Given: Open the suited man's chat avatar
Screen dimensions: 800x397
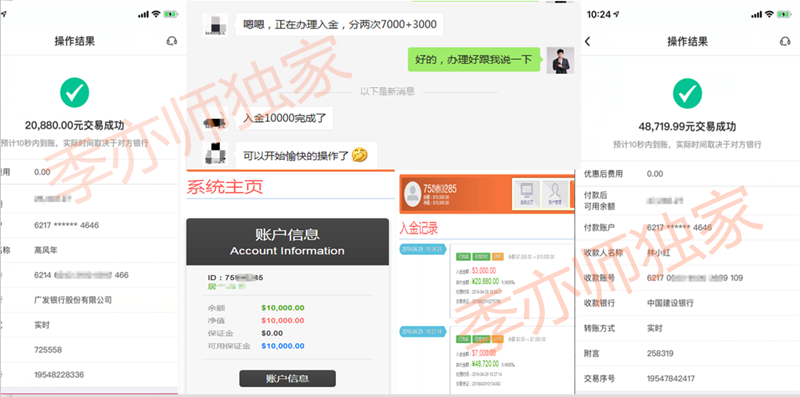Looking at the screenshot, I should pos(560,61).
